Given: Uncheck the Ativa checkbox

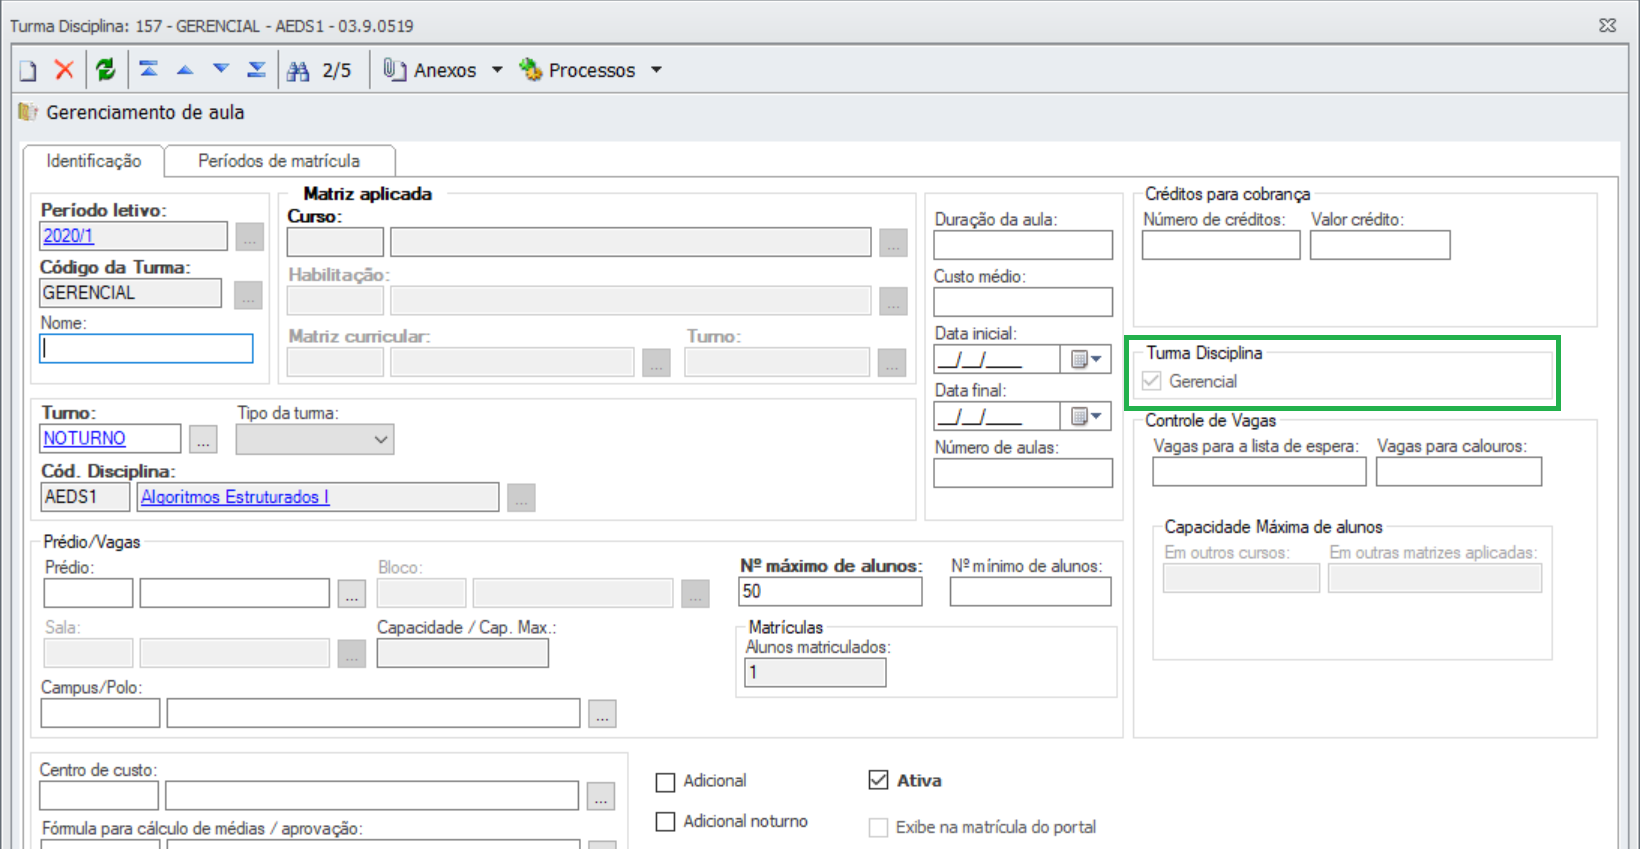Looking at the screenshot, I should pos(878,780).
